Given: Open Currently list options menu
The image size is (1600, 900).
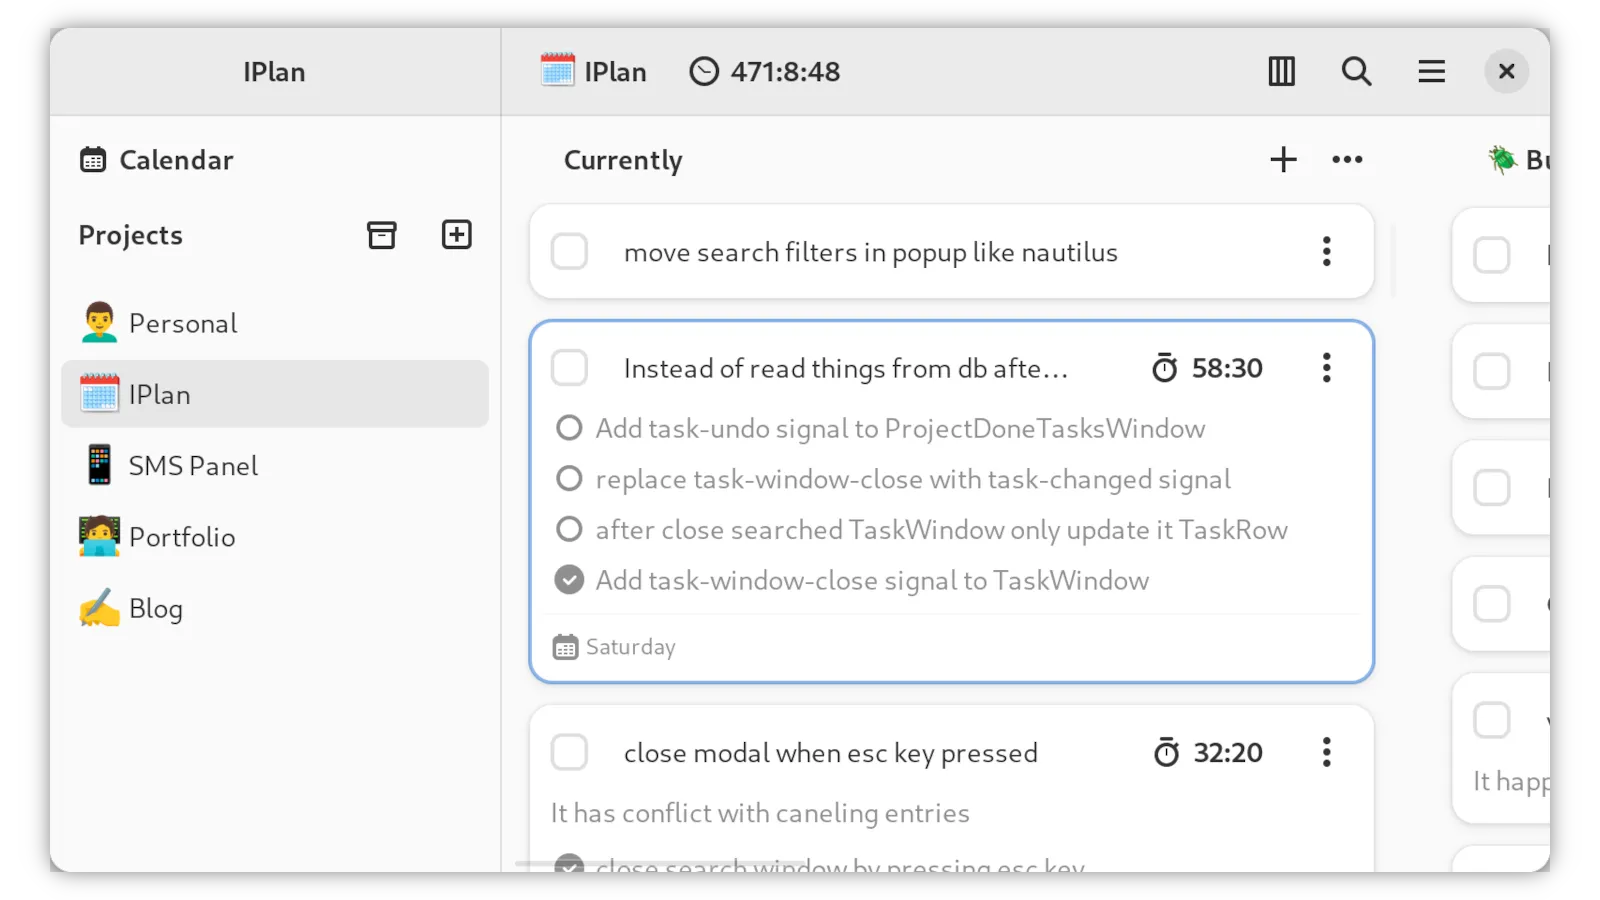Looking at the screenshot, I should pos(1347,160).
